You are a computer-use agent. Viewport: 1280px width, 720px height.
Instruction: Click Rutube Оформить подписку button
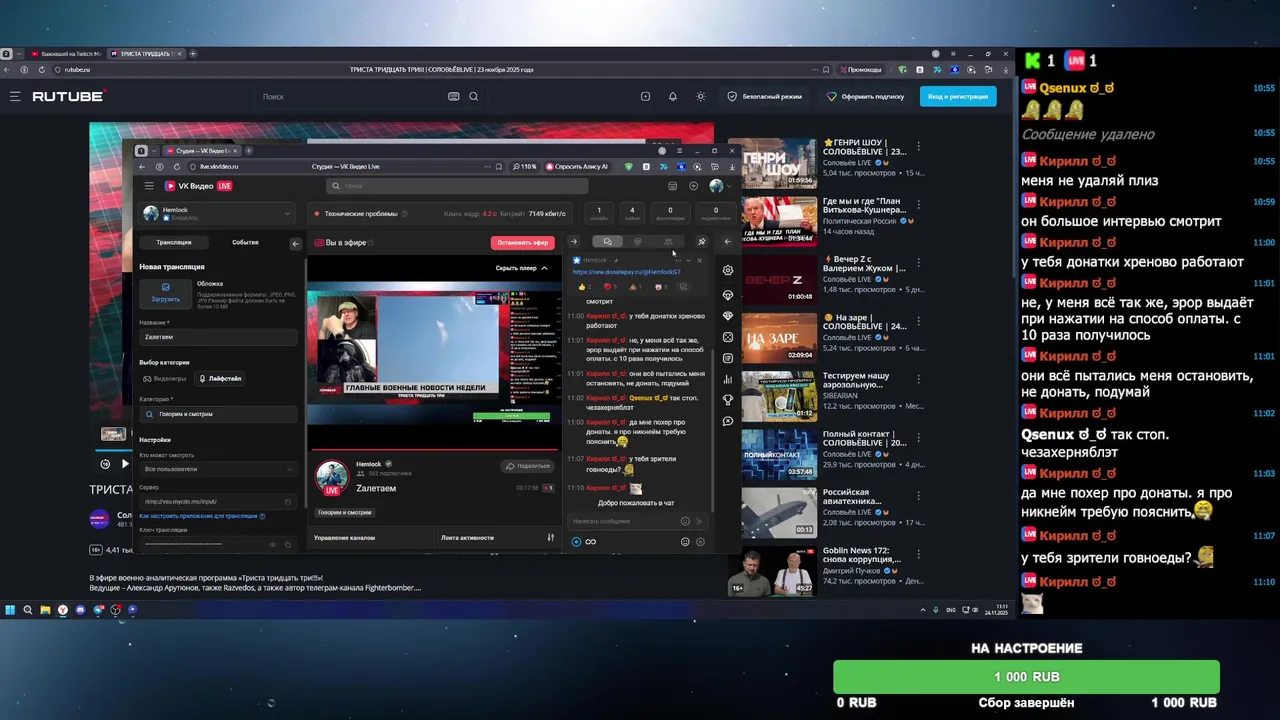(865, 97)
